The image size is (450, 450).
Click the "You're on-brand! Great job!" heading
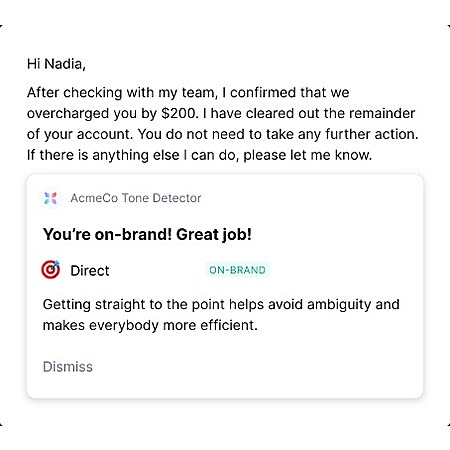(147, 234)
